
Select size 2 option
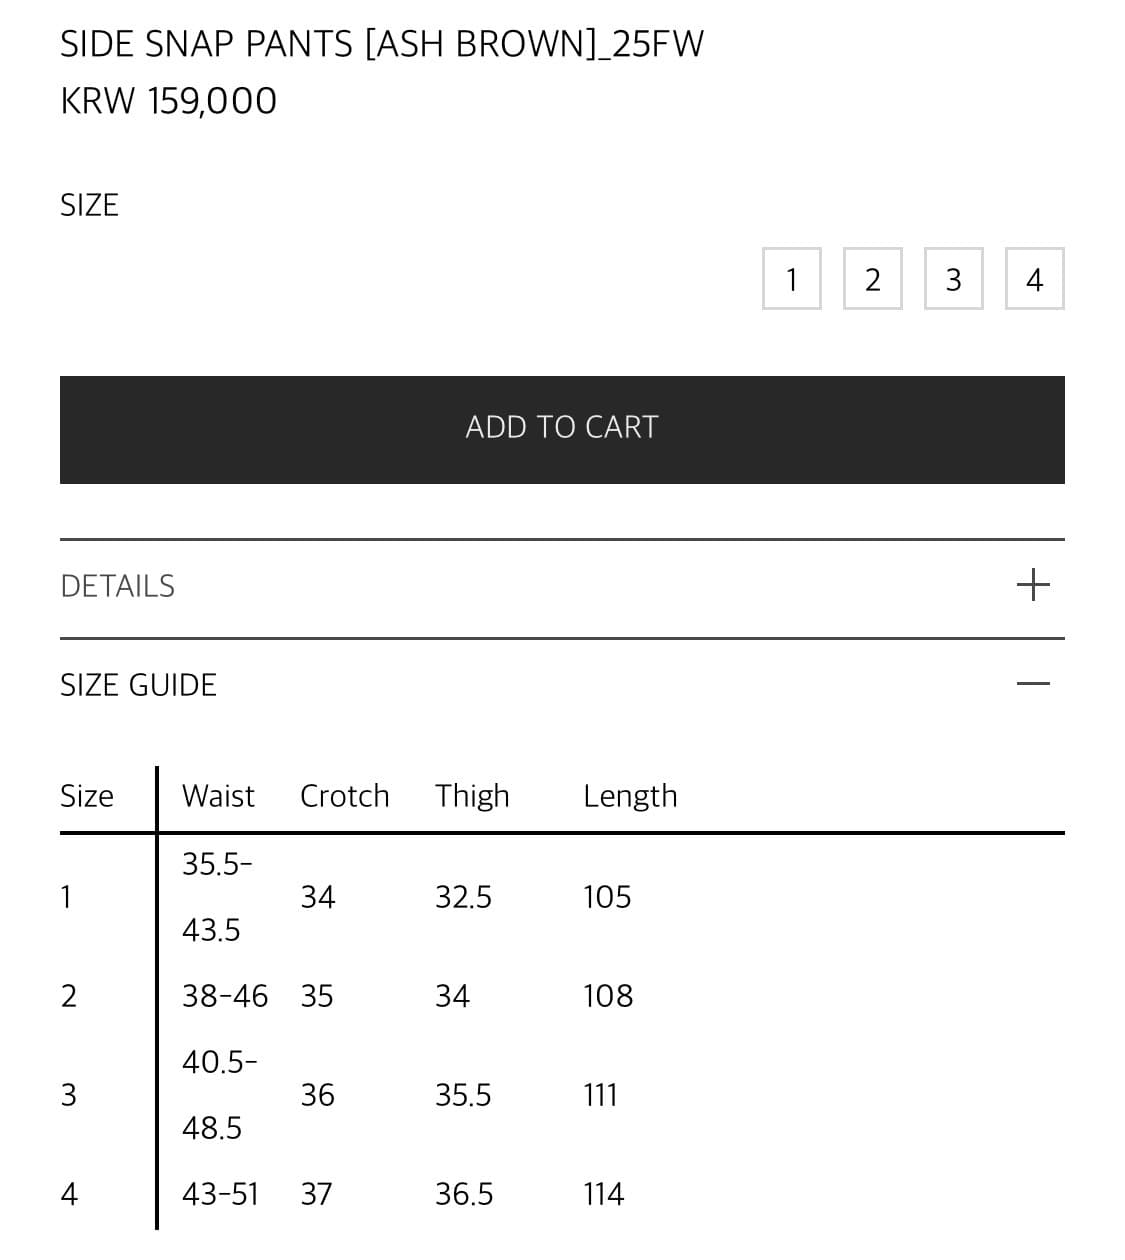[x=872, y=279]
